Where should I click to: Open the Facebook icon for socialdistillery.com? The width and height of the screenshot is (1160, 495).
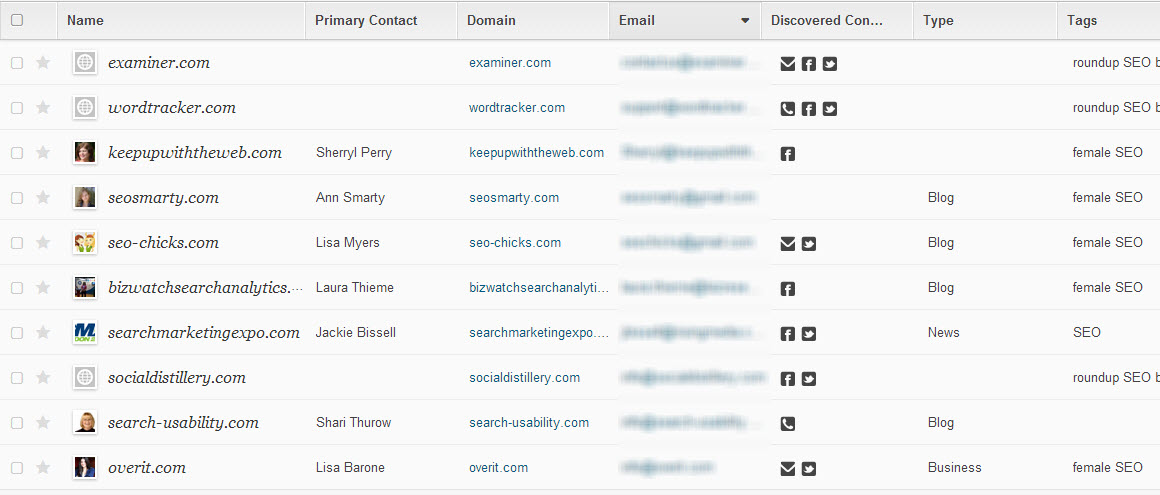(788, 380)
